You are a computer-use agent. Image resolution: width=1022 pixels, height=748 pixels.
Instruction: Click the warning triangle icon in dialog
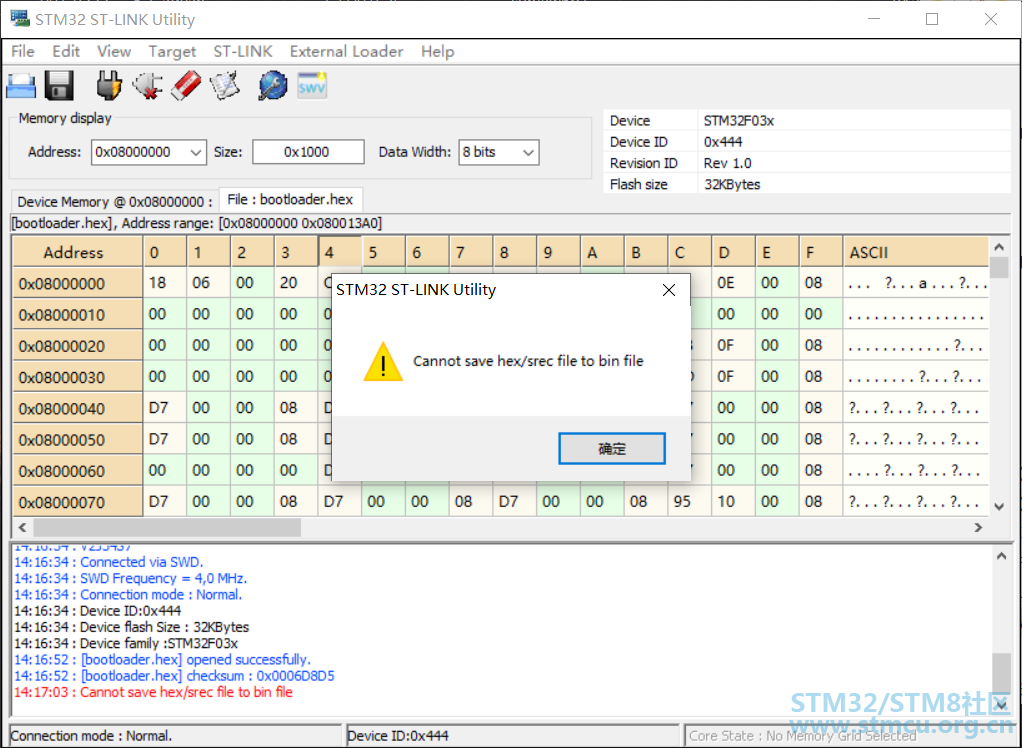(x=383, y=362)
